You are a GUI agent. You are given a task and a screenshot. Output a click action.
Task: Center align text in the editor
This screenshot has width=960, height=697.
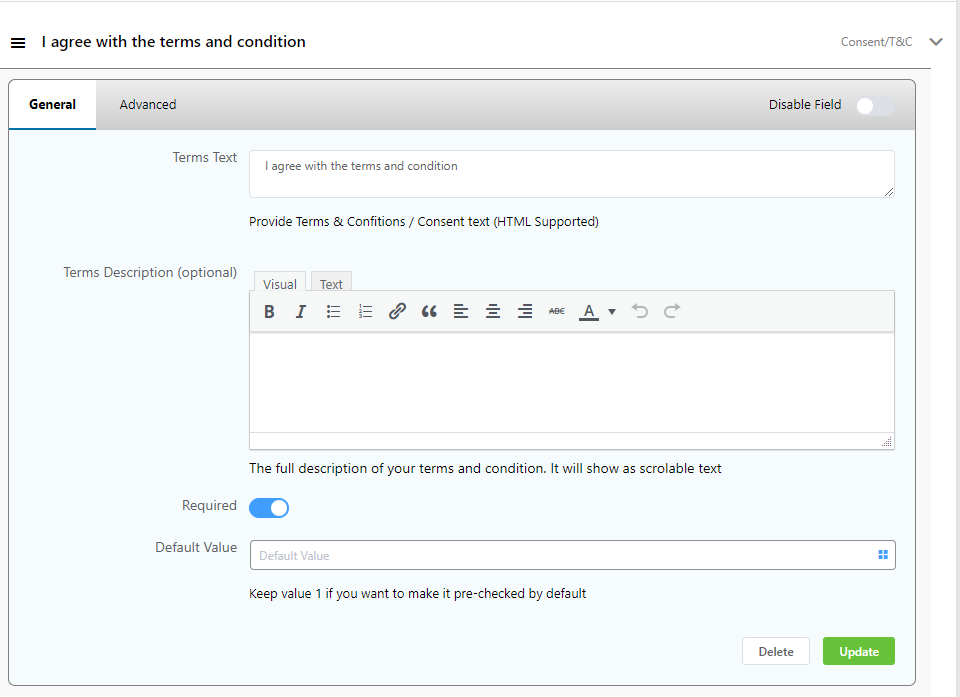(493, 312)
